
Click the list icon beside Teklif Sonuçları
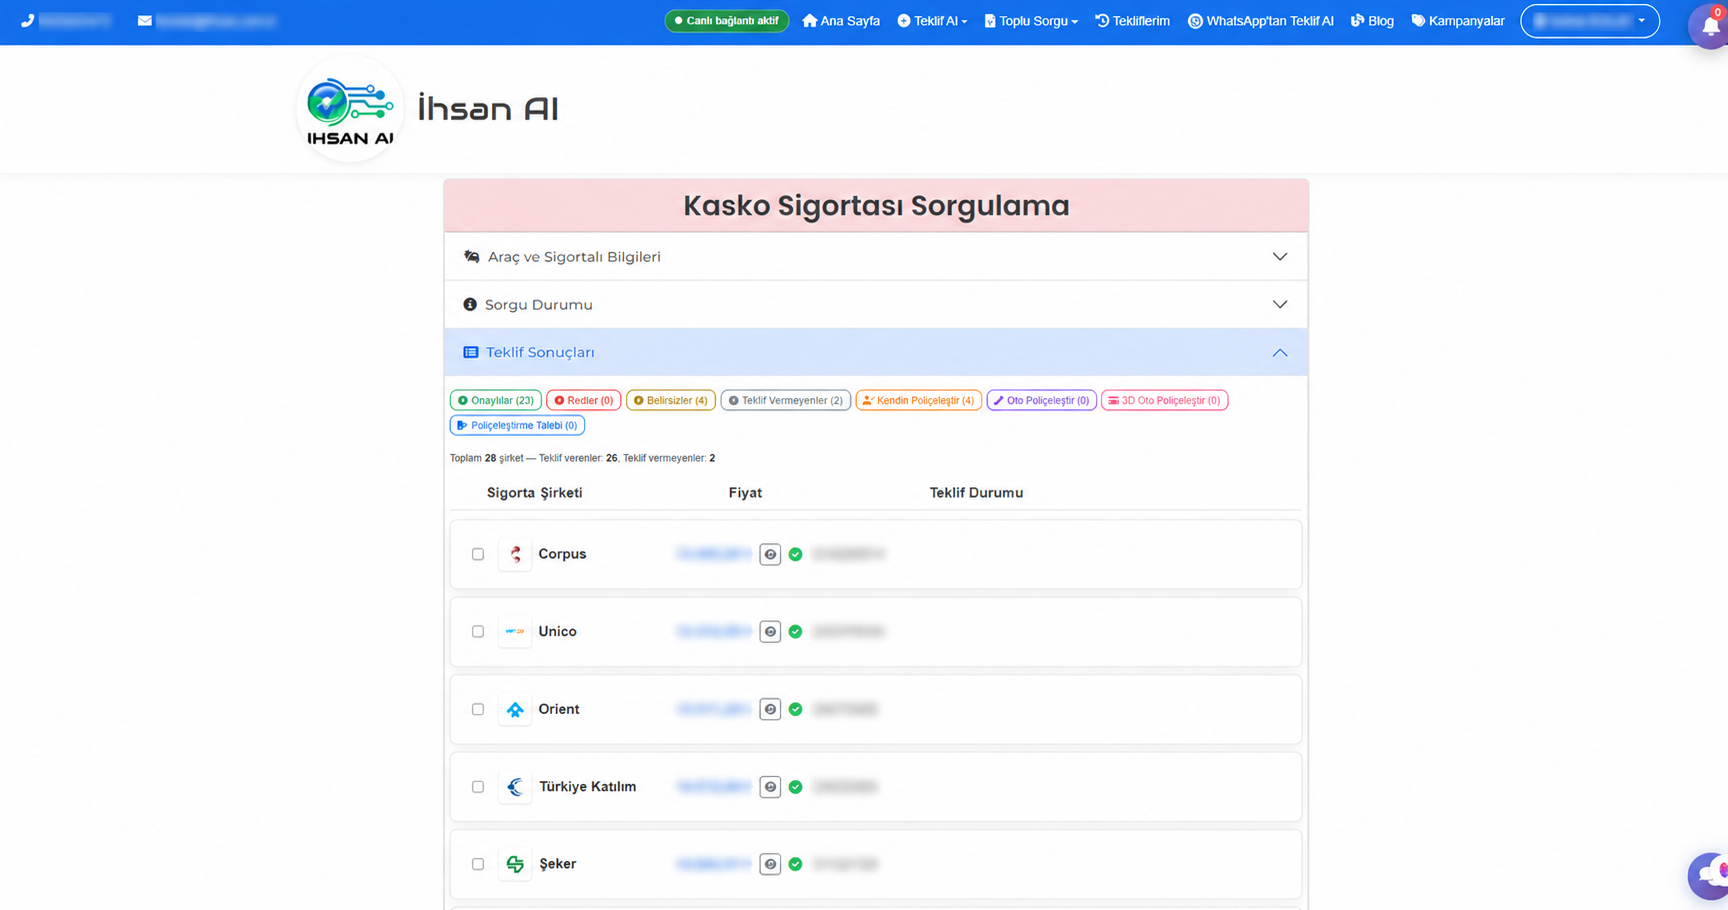[470, 352]
